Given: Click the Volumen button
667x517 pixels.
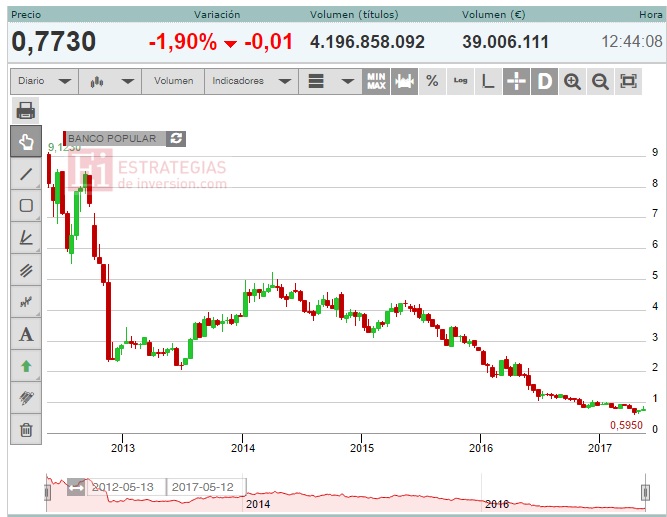Looking at the screenshot, I should point(173,81).
